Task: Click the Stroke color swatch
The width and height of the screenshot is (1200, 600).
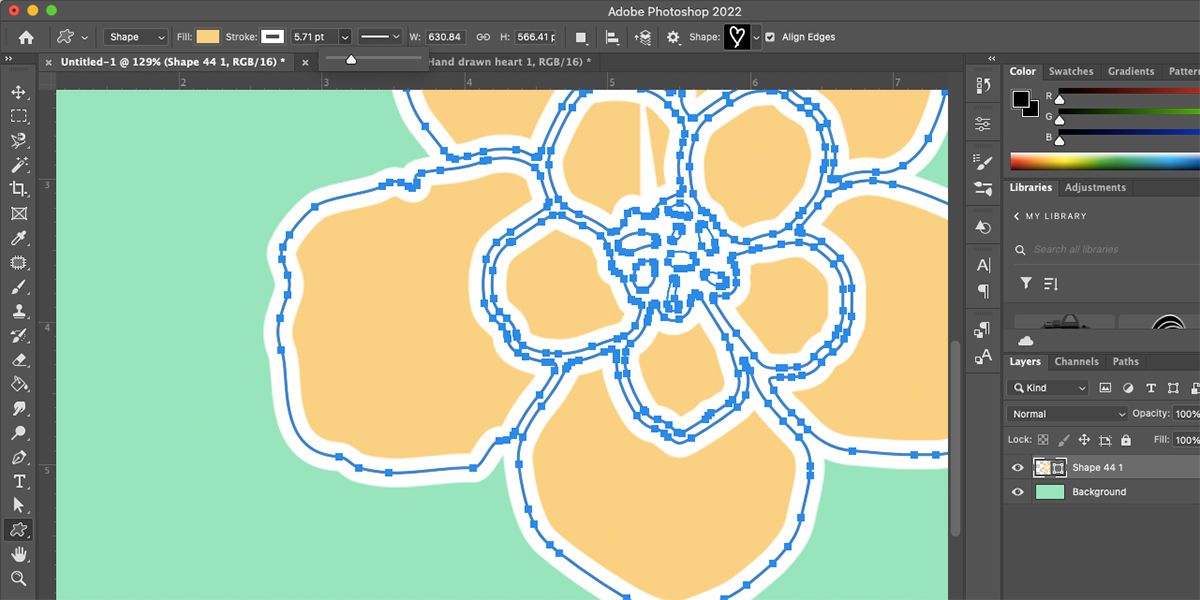Action: pos(273,37)
